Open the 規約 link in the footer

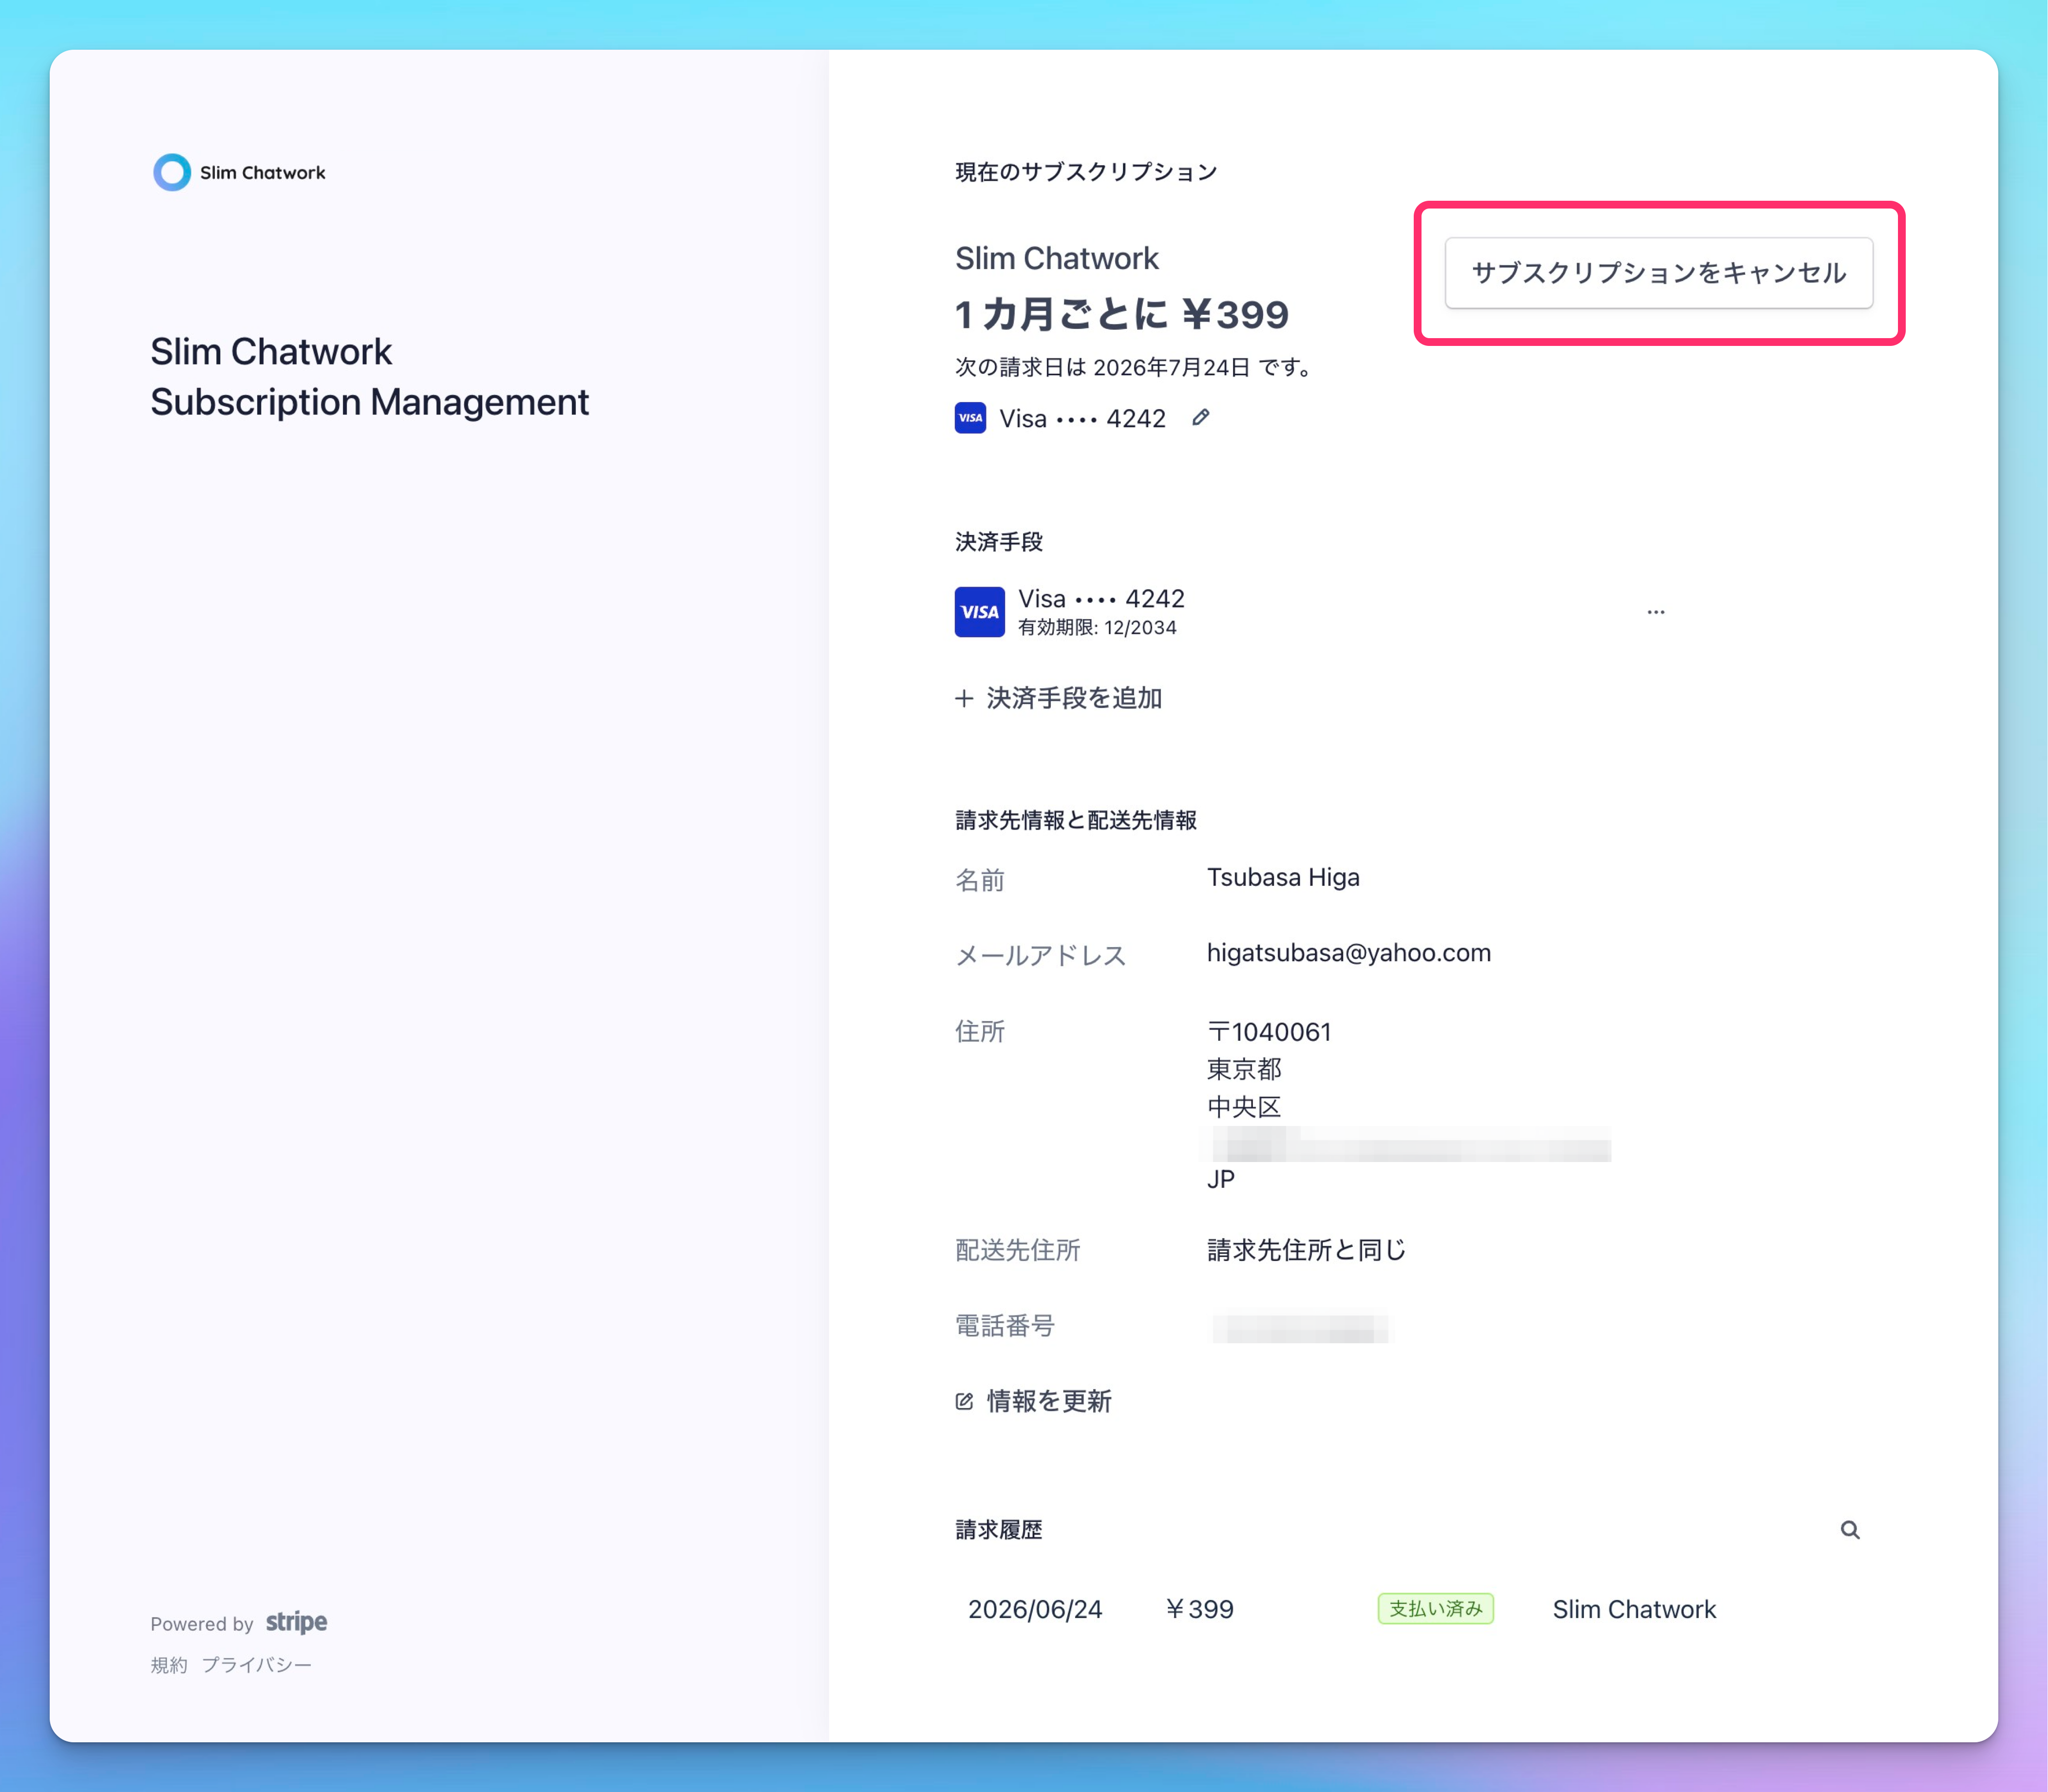coord(169,1665)
